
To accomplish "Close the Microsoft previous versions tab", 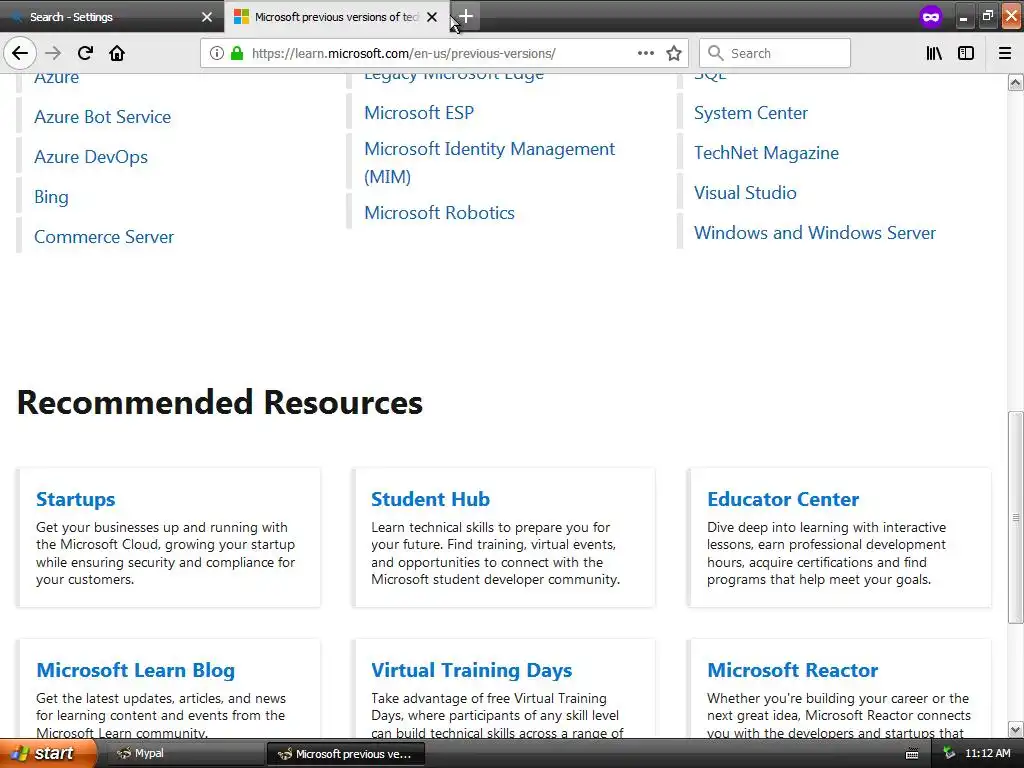I will click(432, 17).
